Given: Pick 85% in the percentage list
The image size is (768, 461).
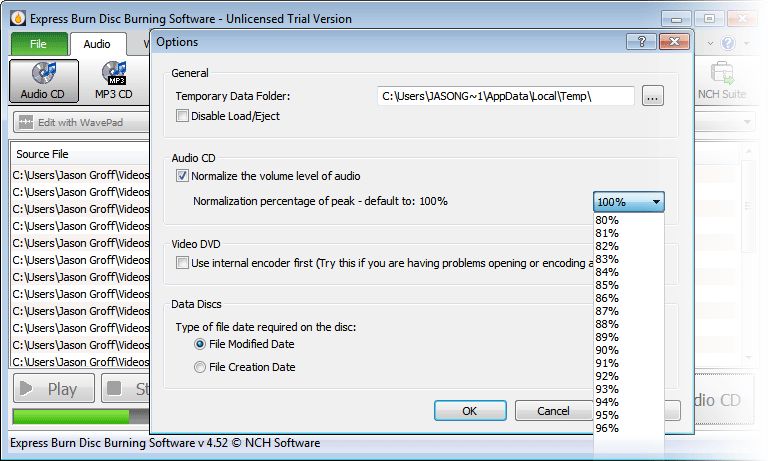Looking at the screenshot, I should 607,285.
